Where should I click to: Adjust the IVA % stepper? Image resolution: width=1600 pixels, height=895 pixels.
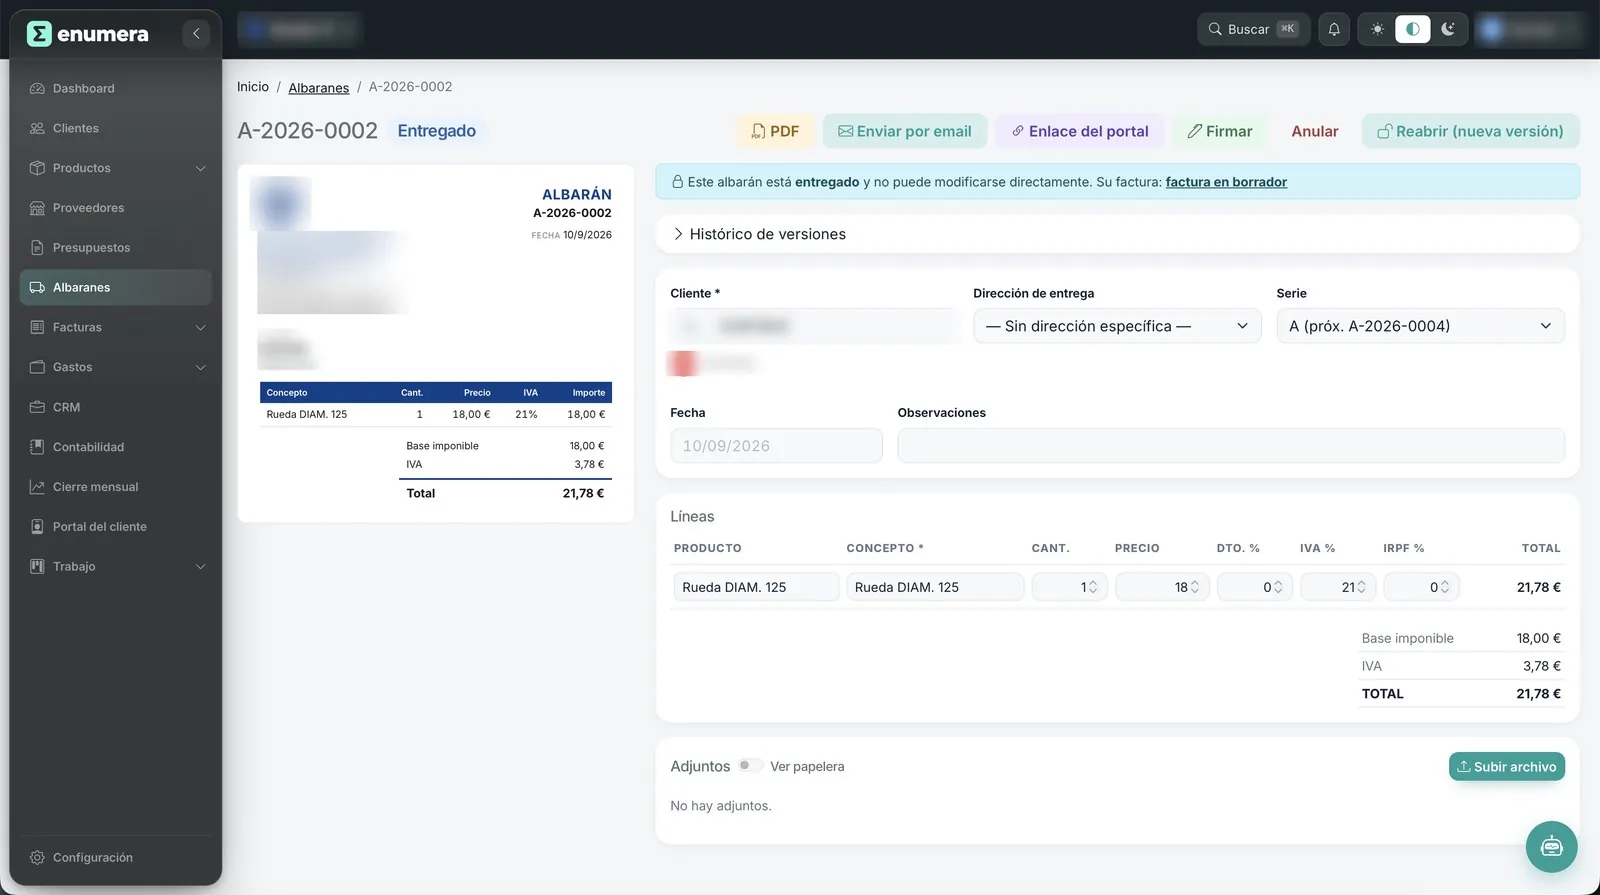click(x=1360, y=587)
